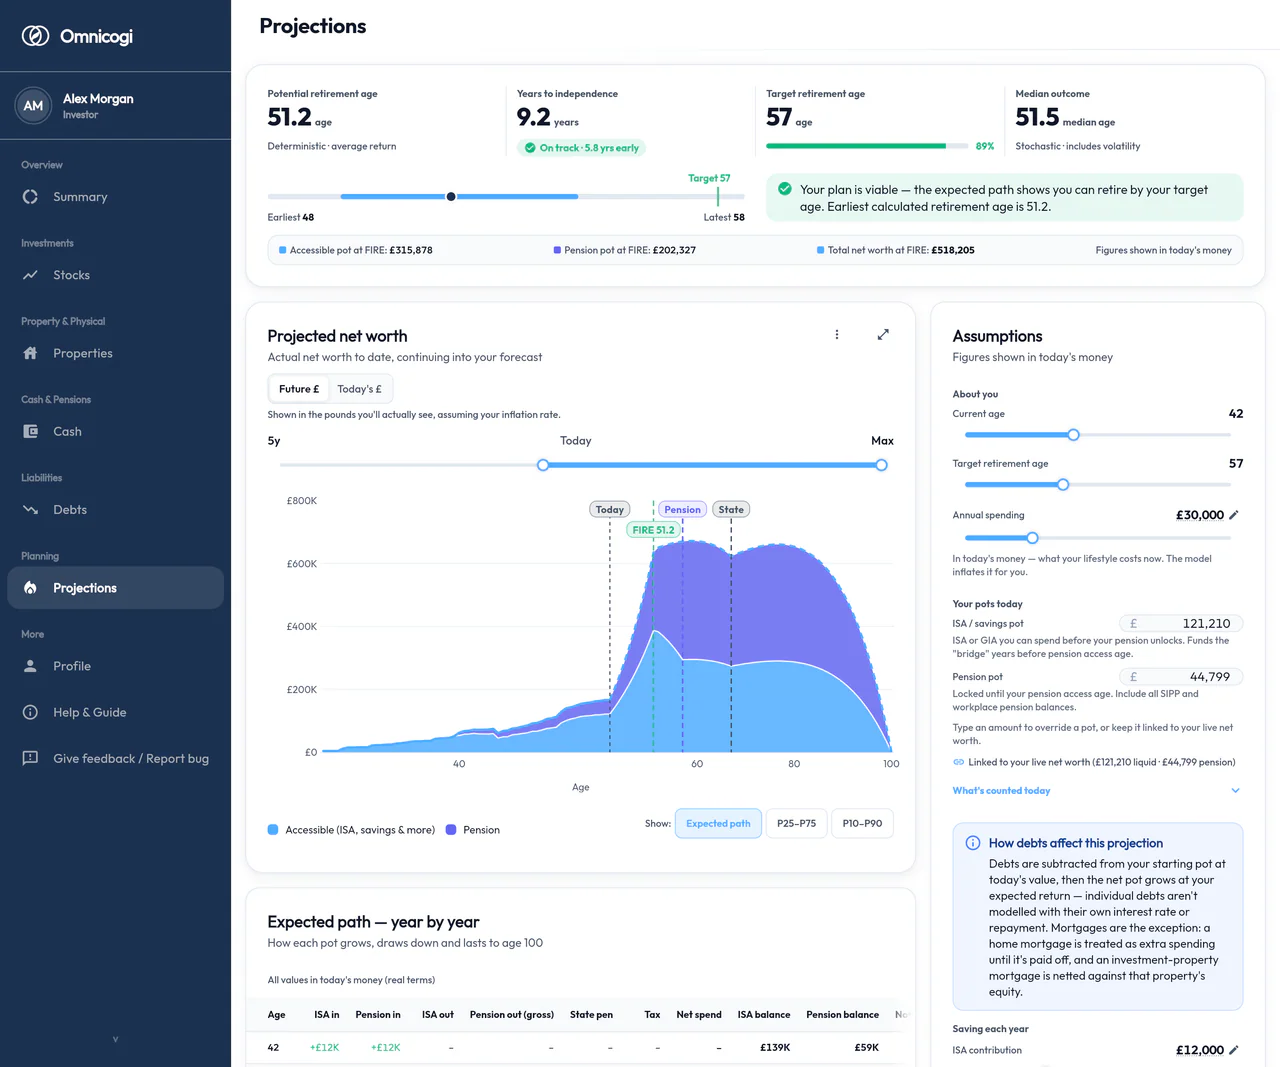The width and height of the screenshot is (1280, 1067).
Task: Open Debts in the sidebar
Action: click(x=115, y=509)
